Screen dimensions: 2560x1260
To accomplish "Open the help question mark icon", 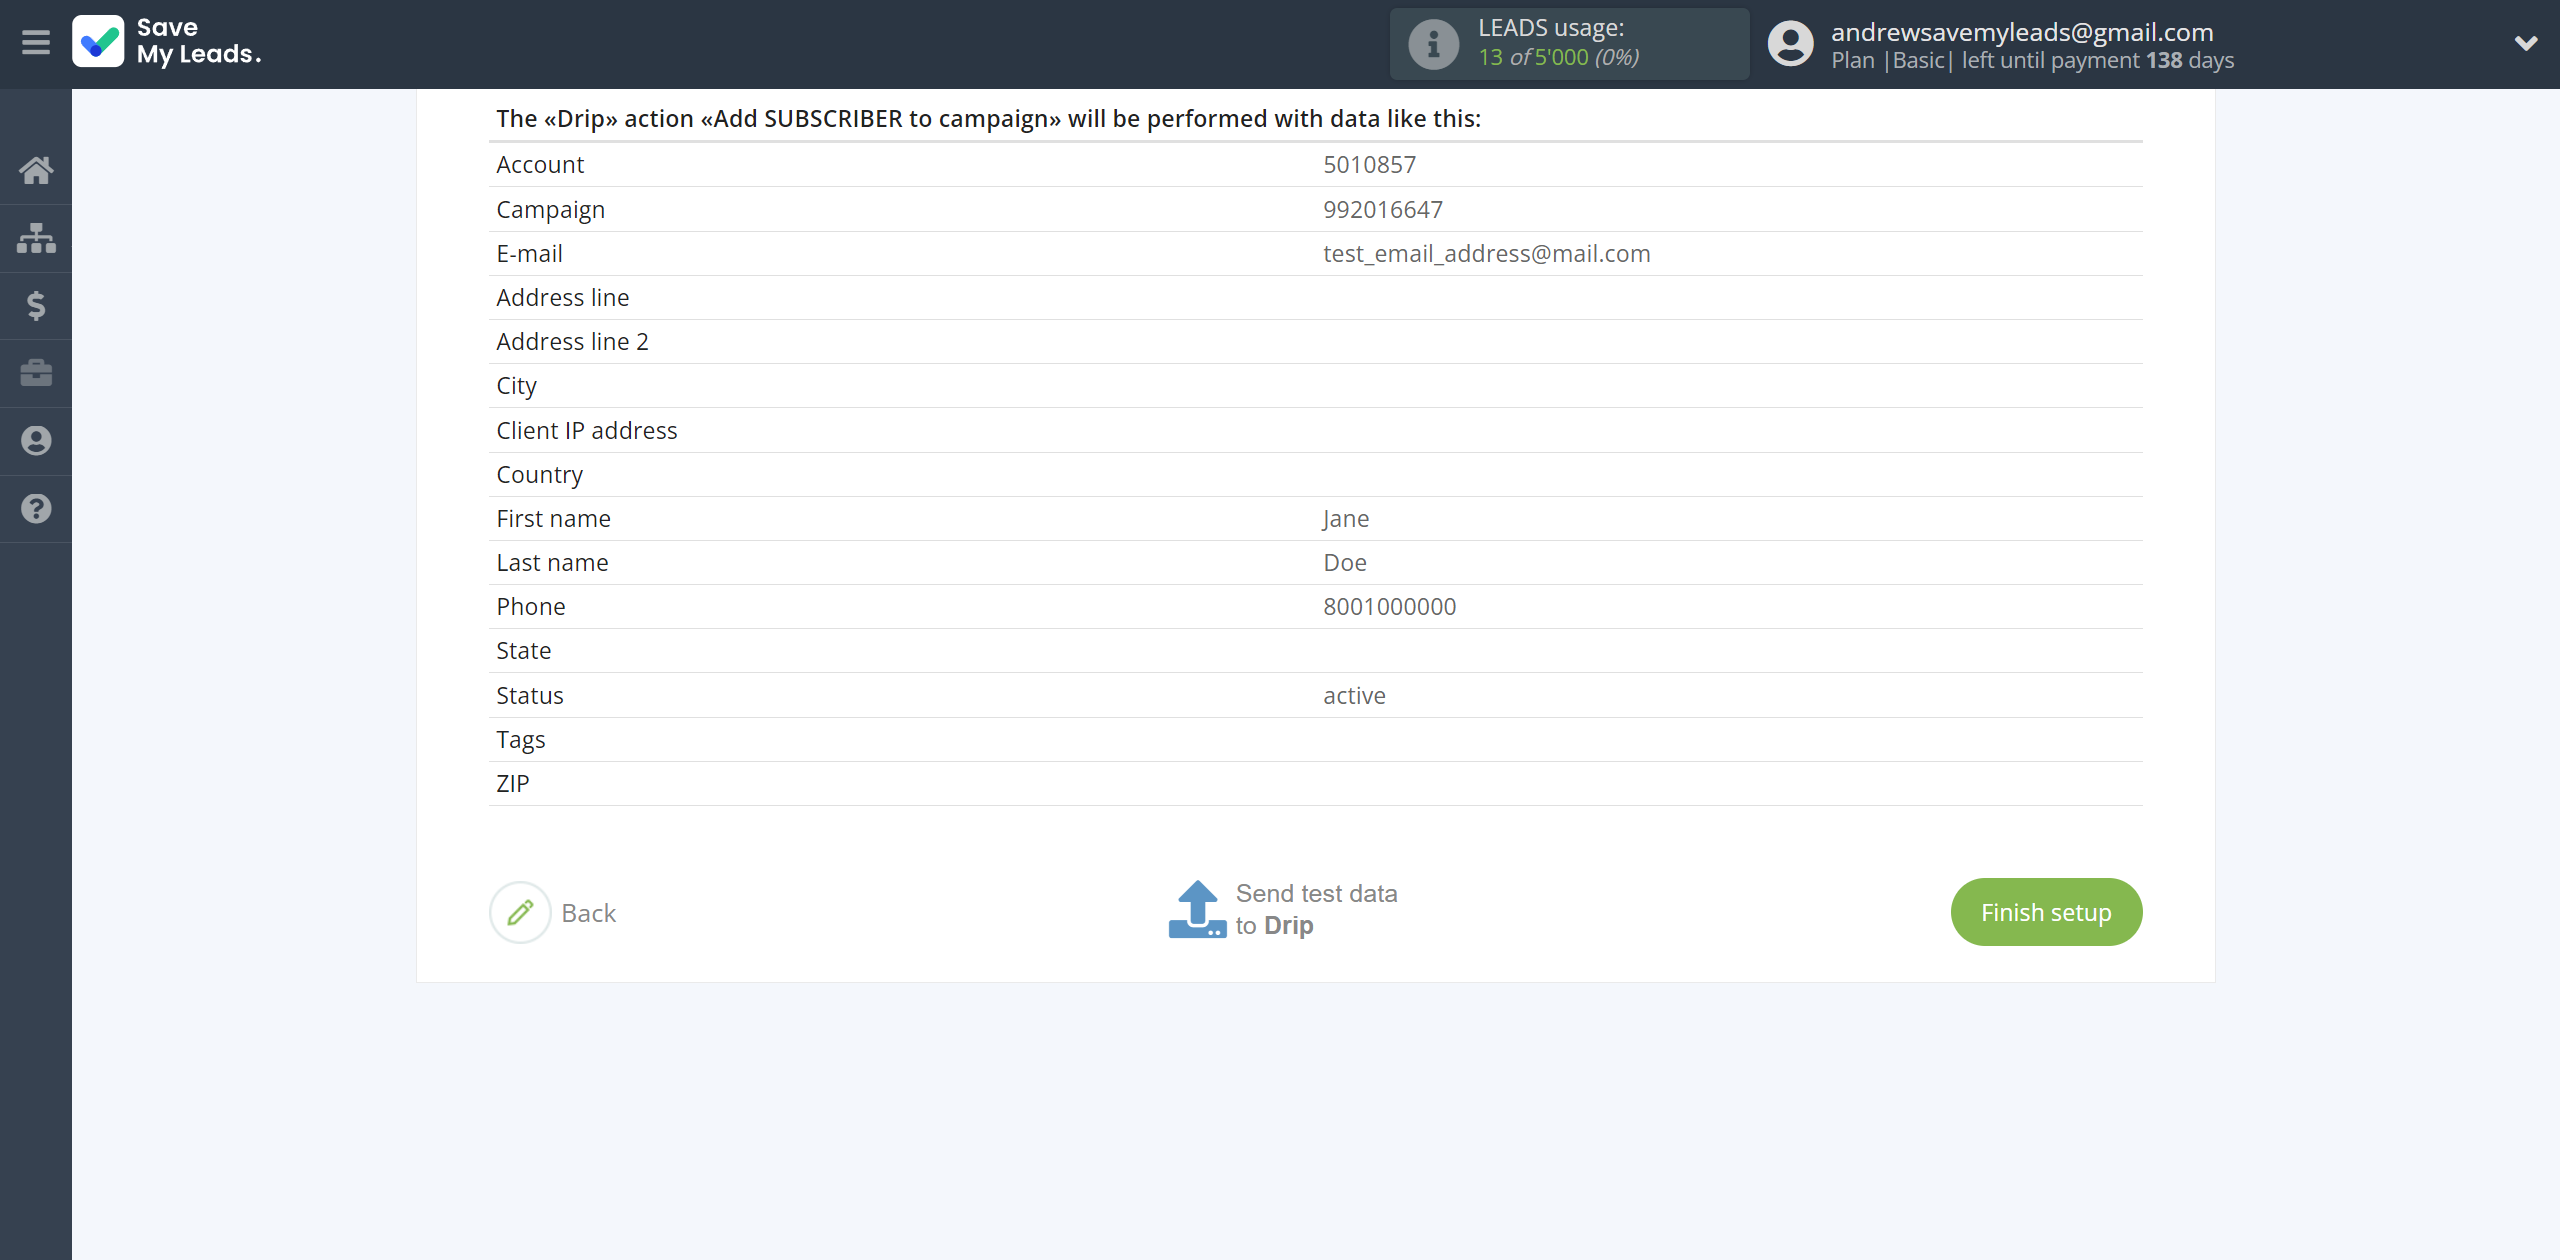I will [36, 509].
